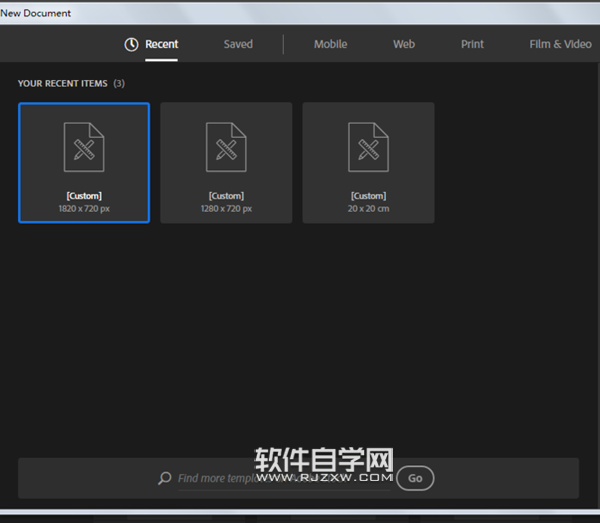Click the [Custom] title of the highlighted preset
600x523 pixels.
coord(84,196)
